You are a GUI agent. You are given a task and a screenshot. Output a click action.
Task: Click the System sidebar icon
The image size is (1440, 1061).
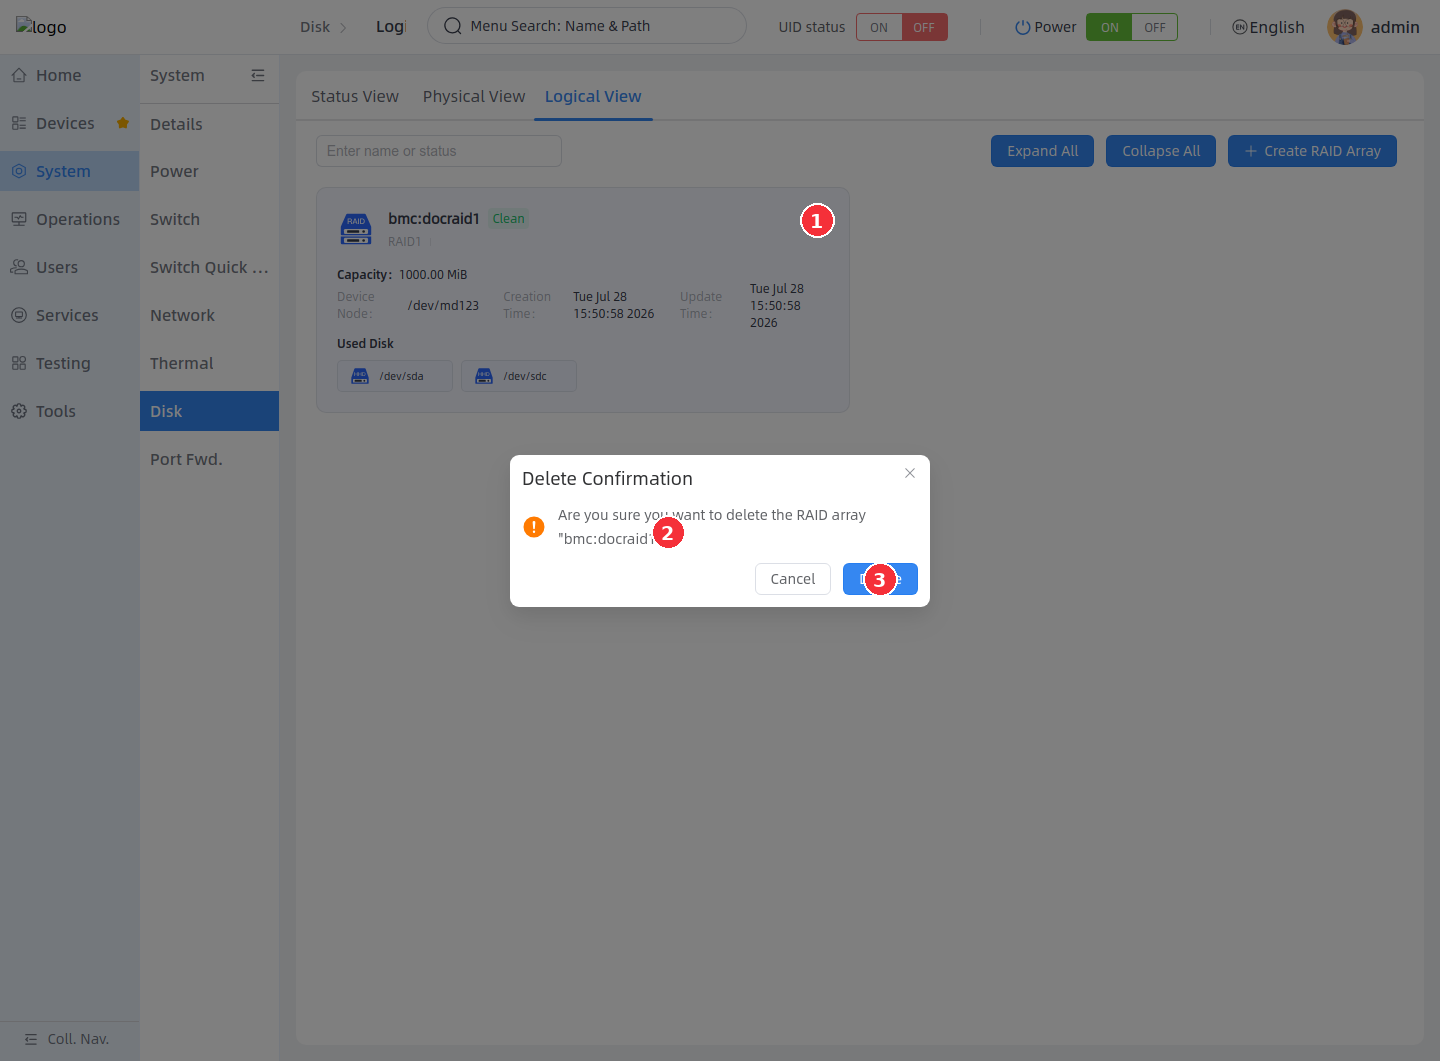pyautogui.click(x=19, y=171)
